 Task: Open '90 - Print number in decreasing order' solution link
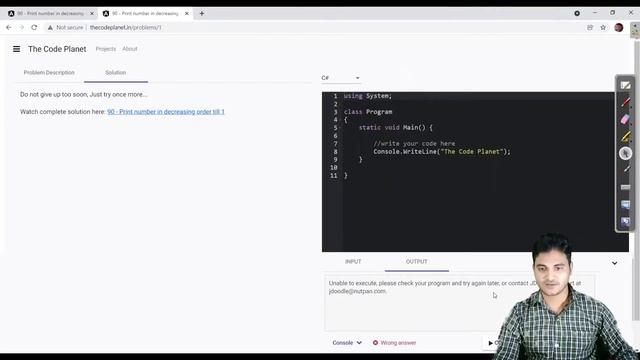[x=166, y=112]
